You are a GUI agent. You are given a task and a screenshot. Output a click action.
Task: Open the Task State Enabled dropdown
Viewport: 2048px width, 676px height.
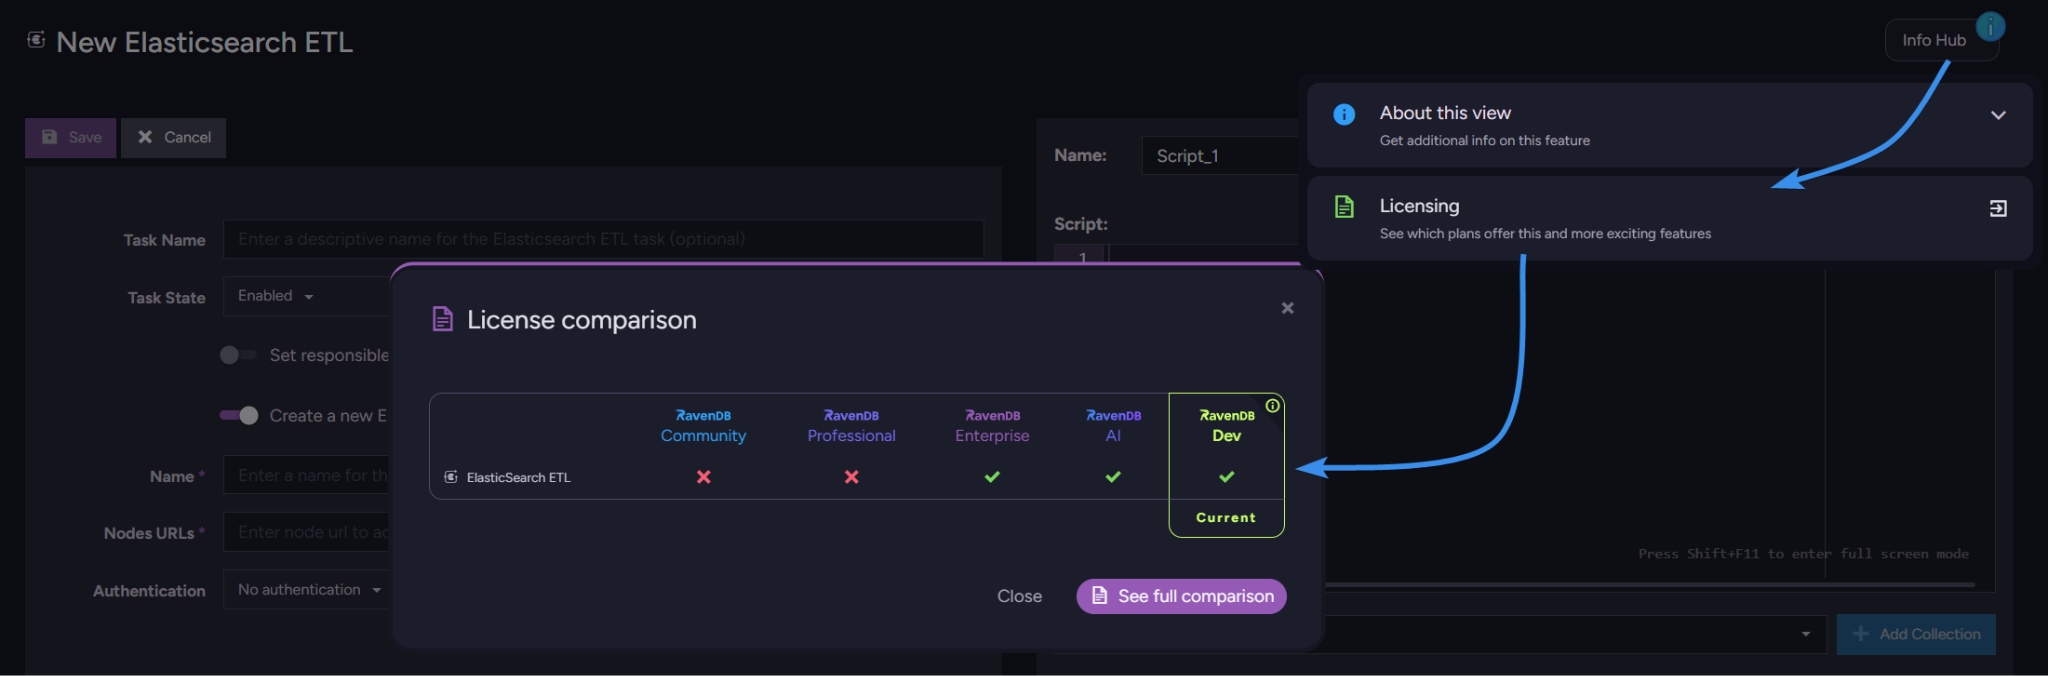(x=305, y=296)
